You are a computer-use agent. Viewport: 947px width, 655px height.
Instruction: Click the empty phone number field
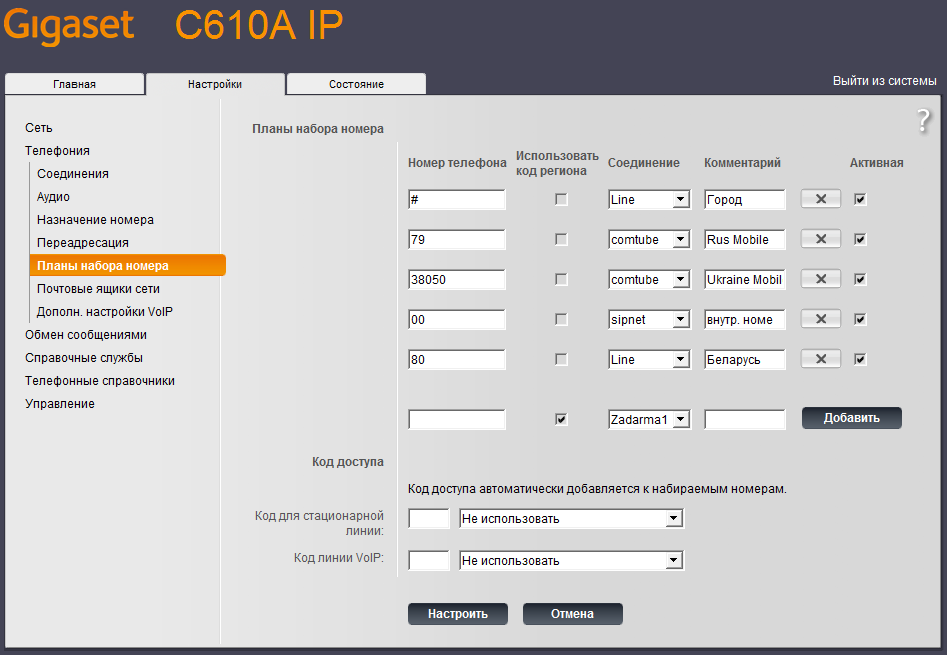tap(456, 419)
